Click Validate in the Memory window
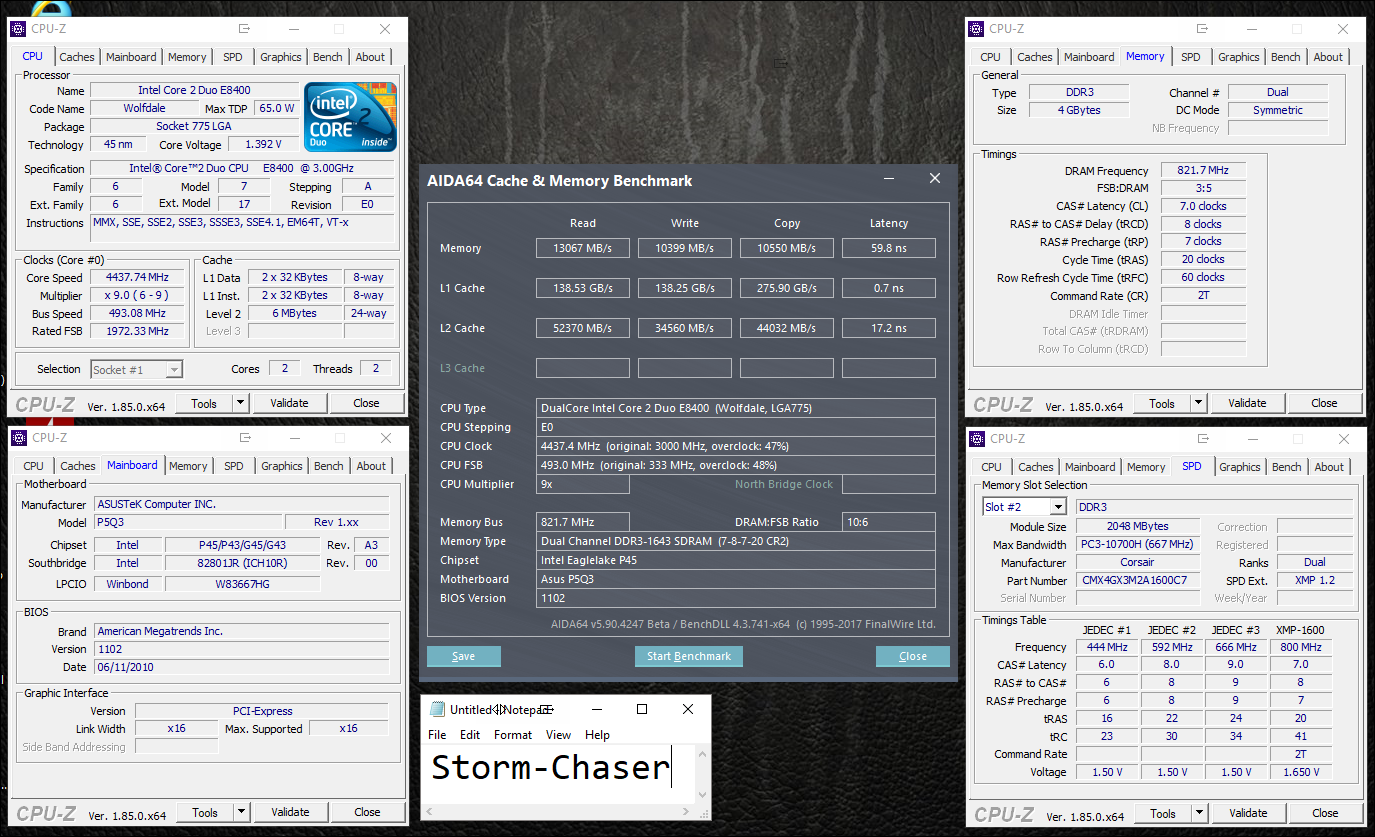1375x837 pixels. click(x=1247, y=403)
